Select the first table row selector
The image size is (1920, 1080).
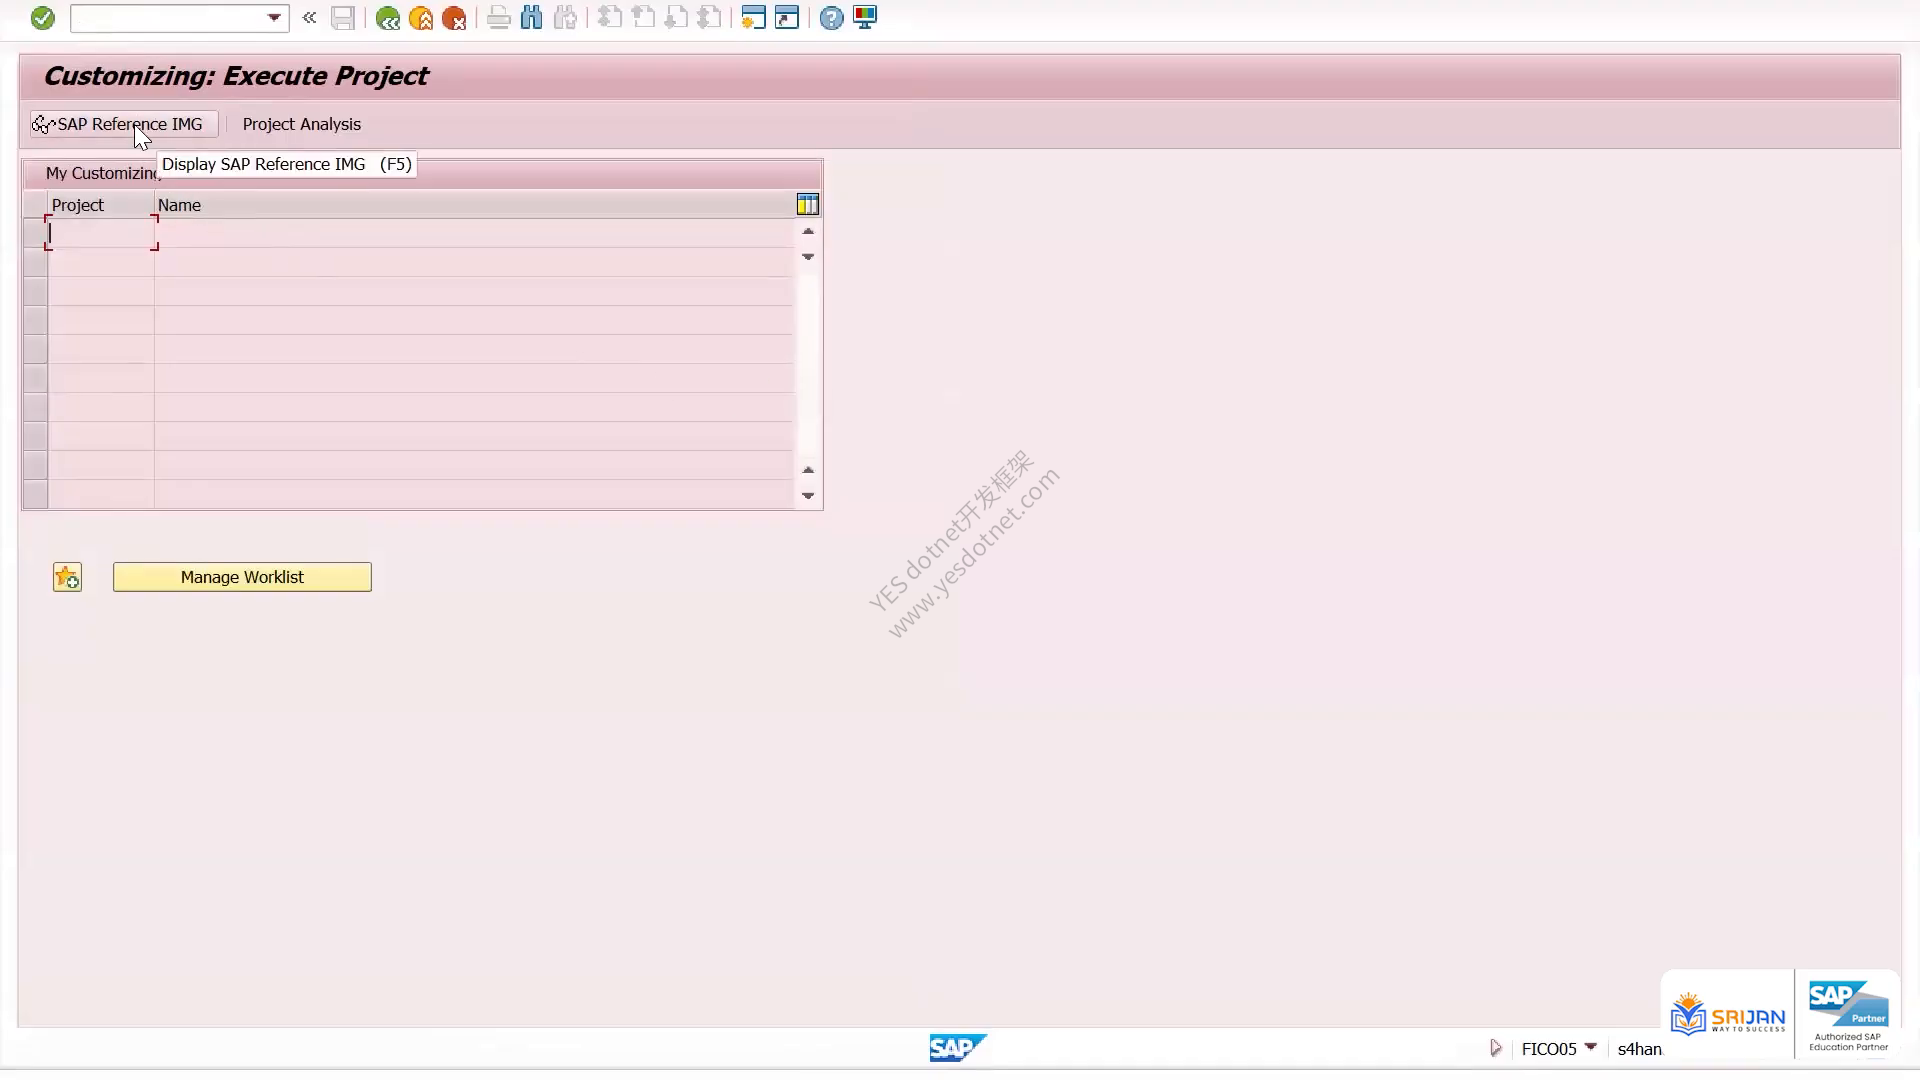tap(35, 234)
